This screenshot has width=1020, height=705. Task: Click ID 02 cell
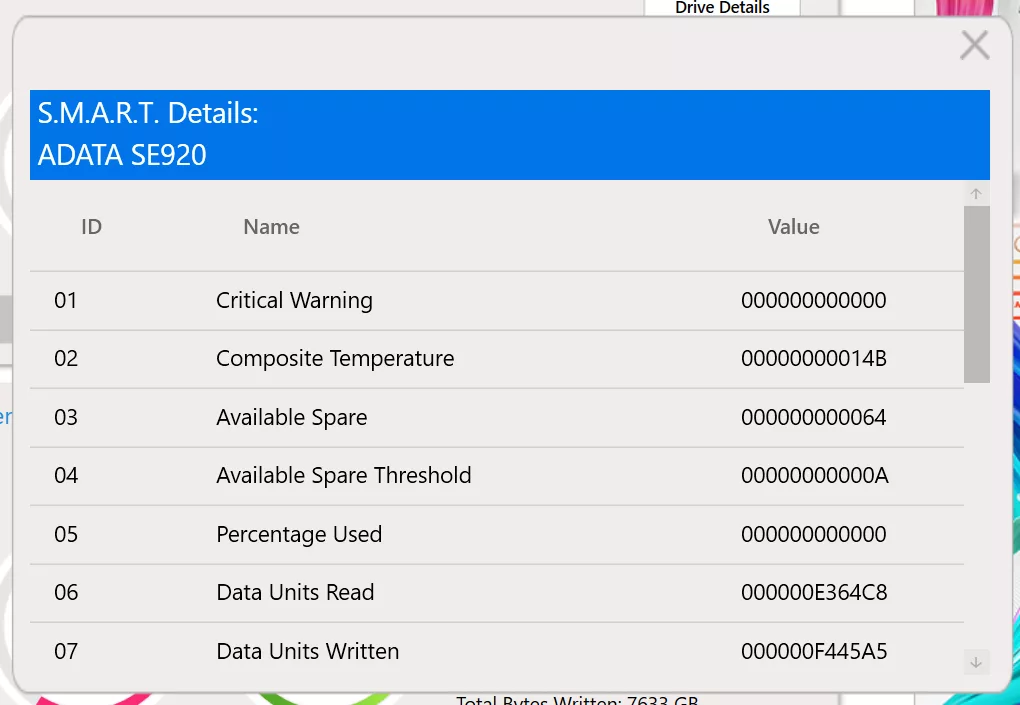coord(66,358)
